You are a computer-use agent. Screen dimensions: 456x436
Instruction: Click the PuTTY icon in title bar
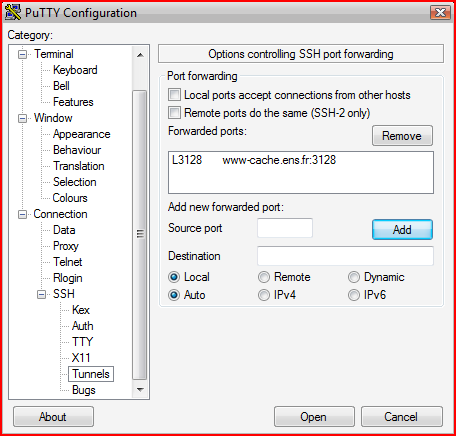[x=13, y=12]
